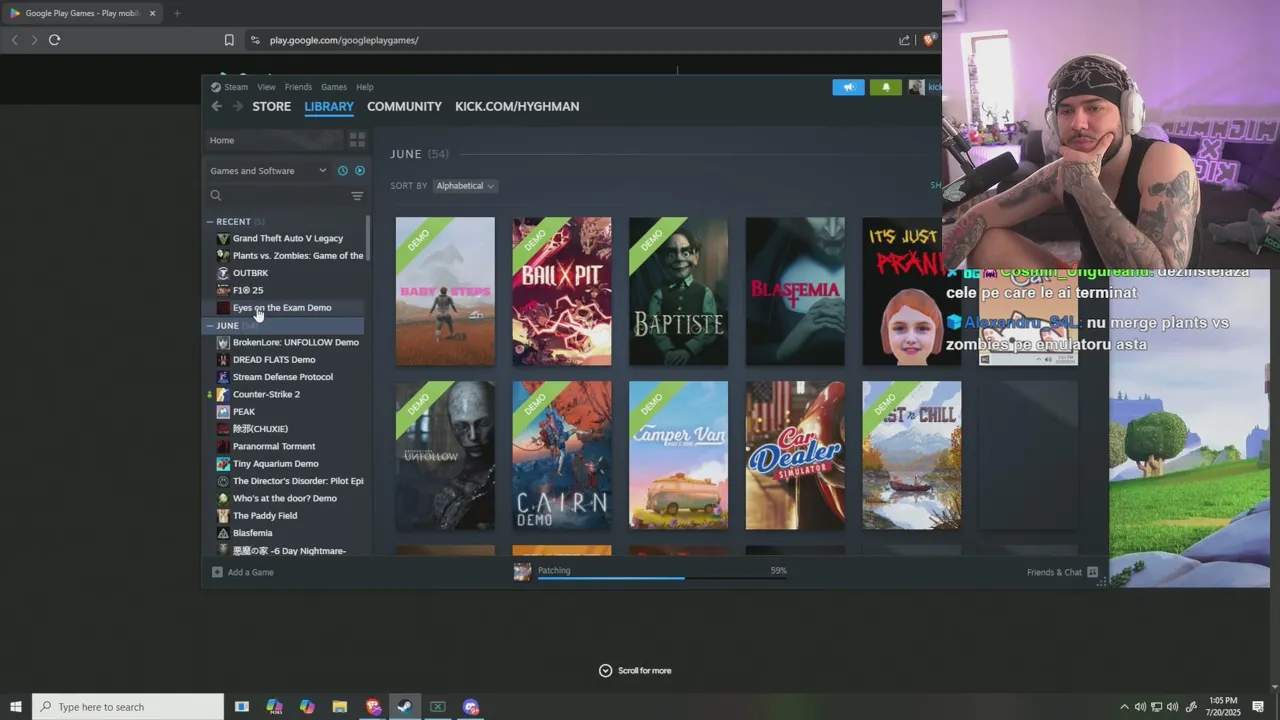The width and height of the screenshot is (1280, 720).
Task: Click the Steam icon in taskbar
Action: coord(404,707)
